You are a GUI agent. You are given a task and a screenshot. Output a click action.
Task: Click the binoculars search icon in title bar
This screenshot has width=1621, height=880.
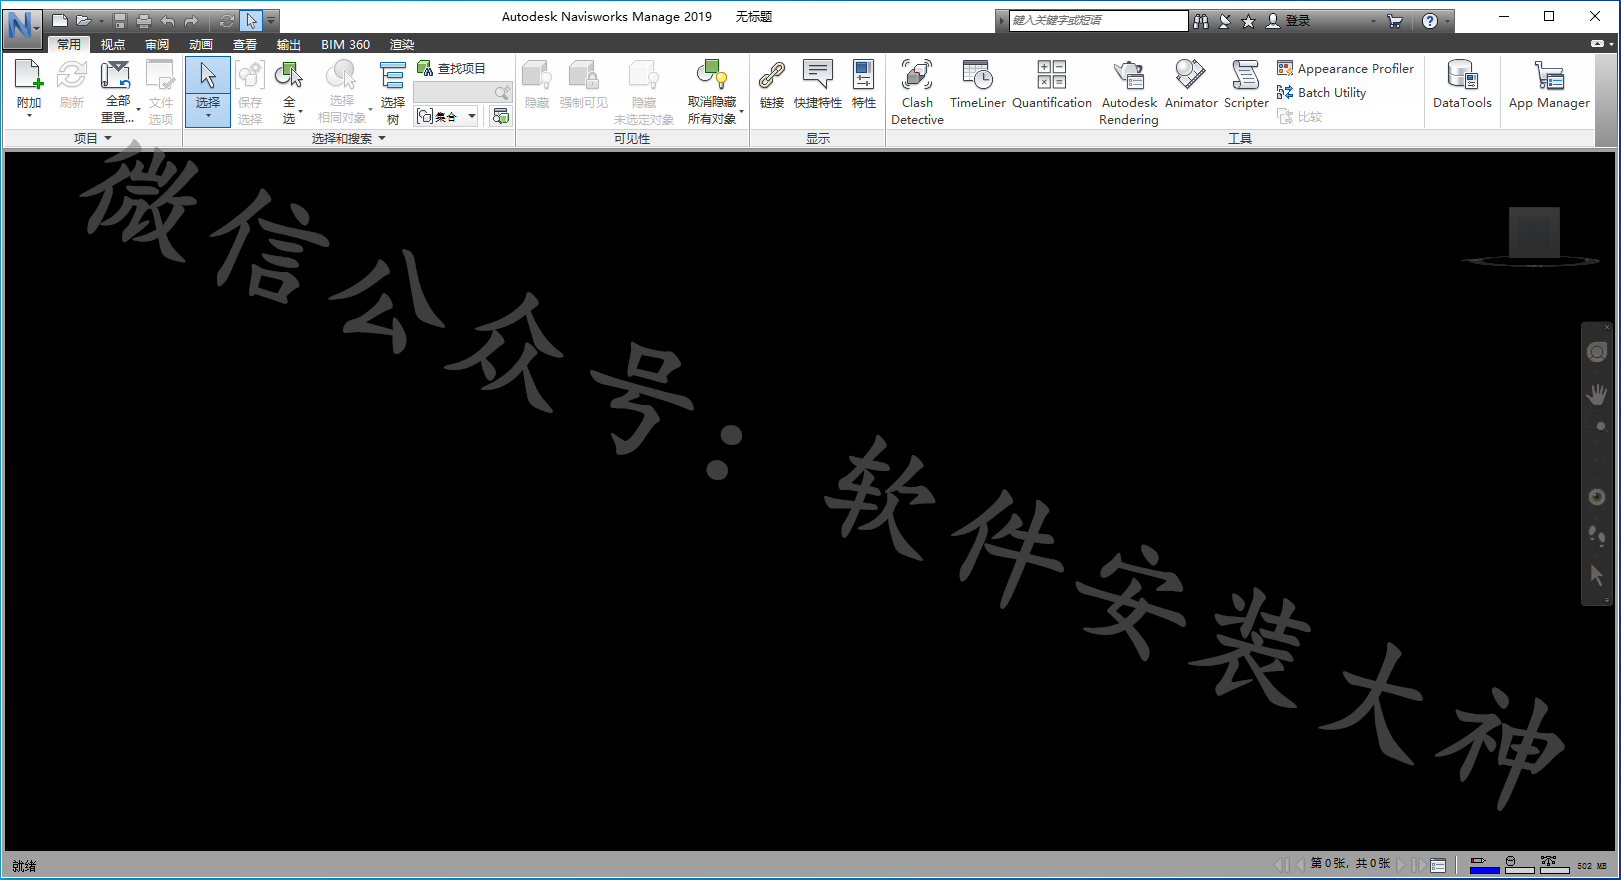tap(1201, 21)
